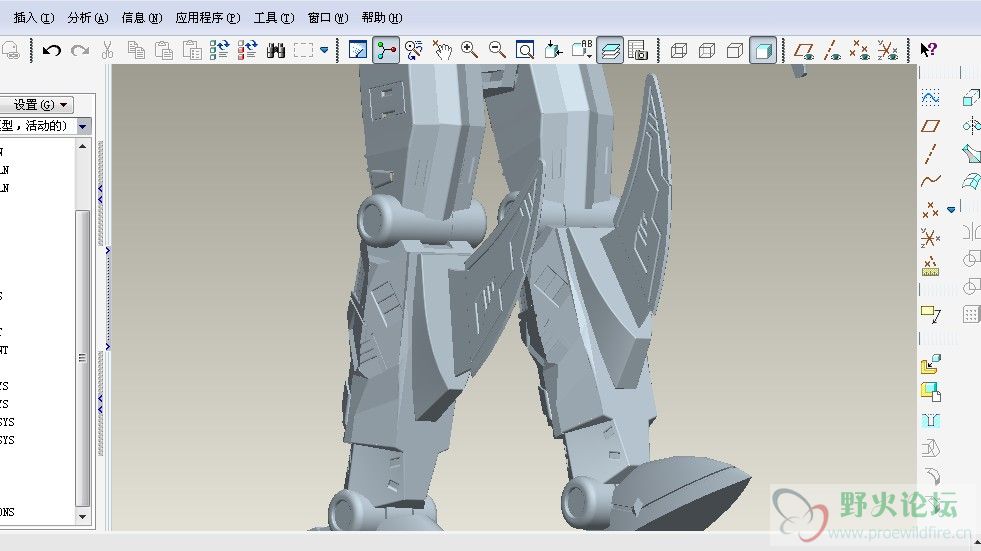Click the Copy icon
981x551 pixels.
[136, 50]
